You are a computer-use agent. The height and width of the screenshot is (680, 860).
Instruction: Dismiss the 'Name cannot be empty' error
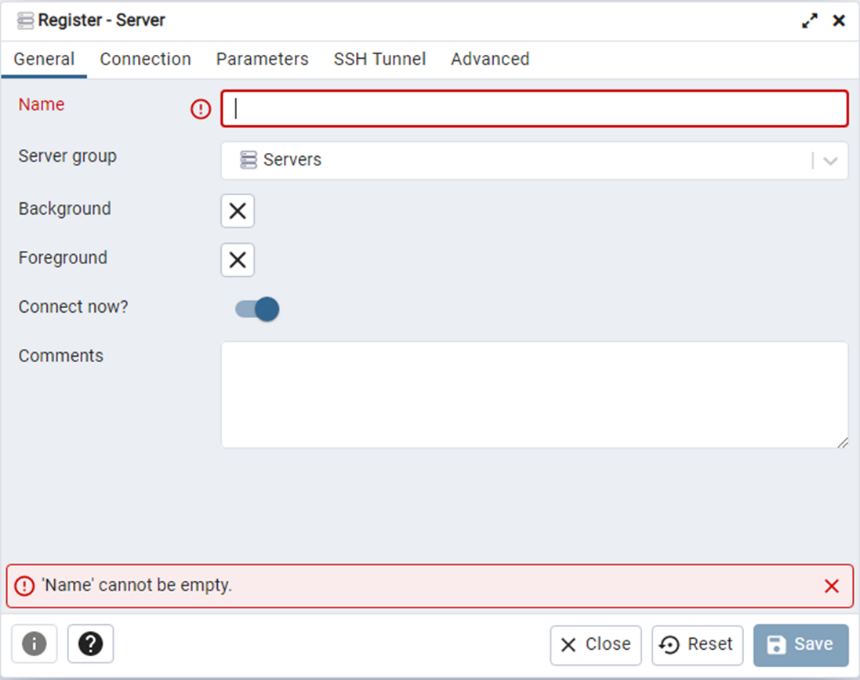831,586
